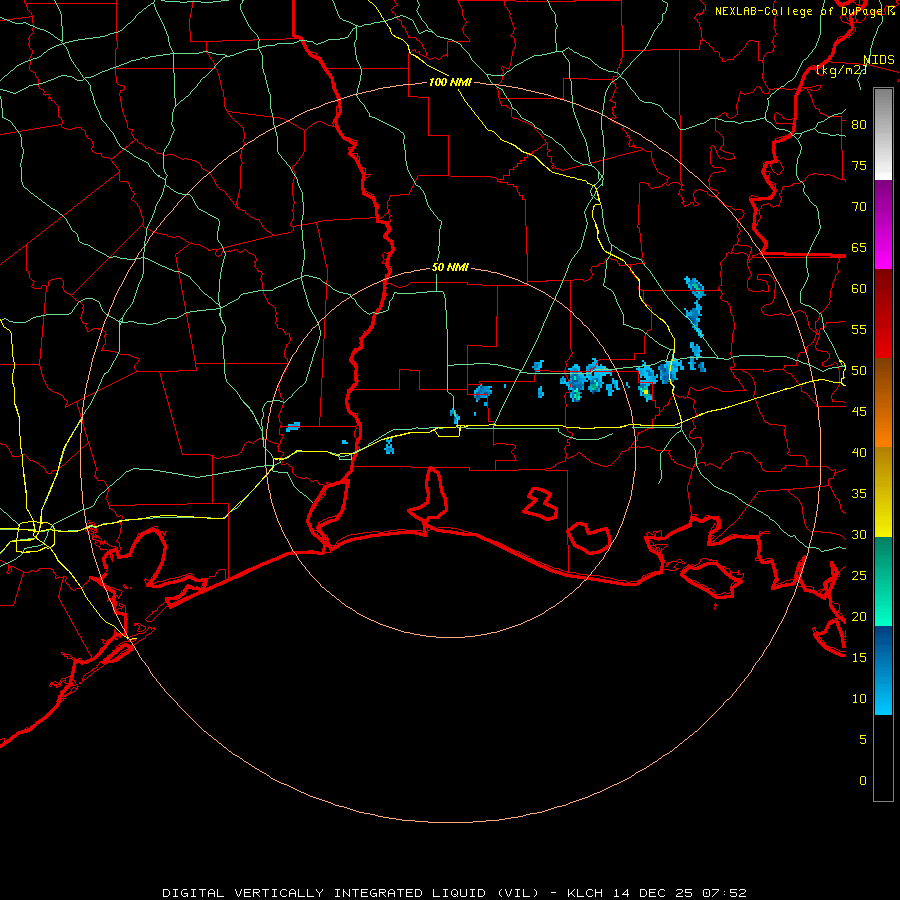Click the 10 value on the color scale
900x900 pixels.
[x=859, y=699]
